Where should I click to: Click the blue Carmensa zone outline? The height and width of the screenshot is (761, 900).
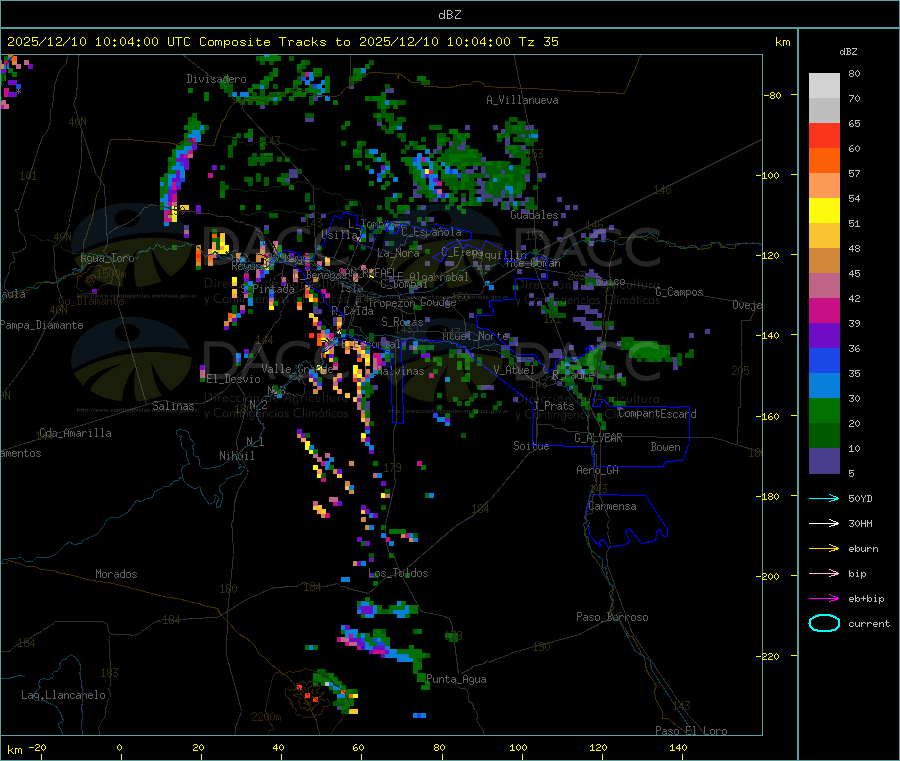click(626, 521)
